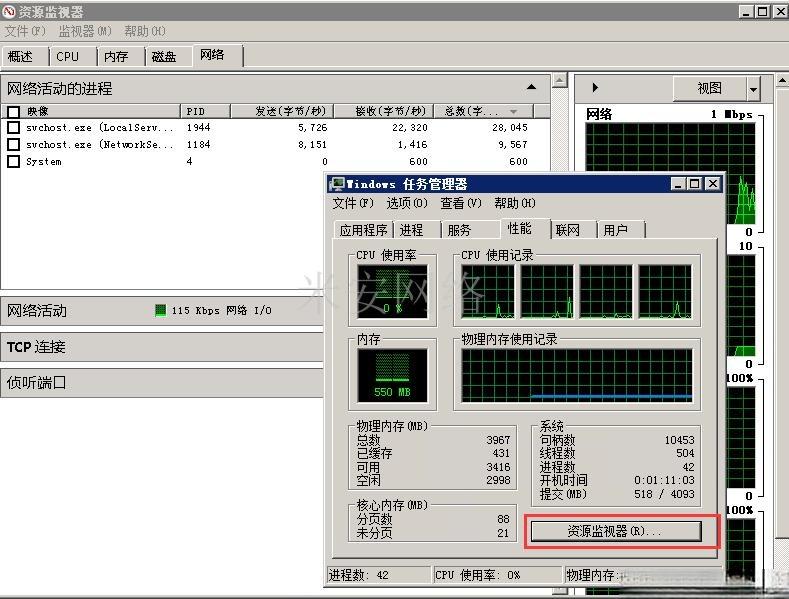
Task: Sort by the 发送(字节/秒) column header
Action: coord(282,111)
